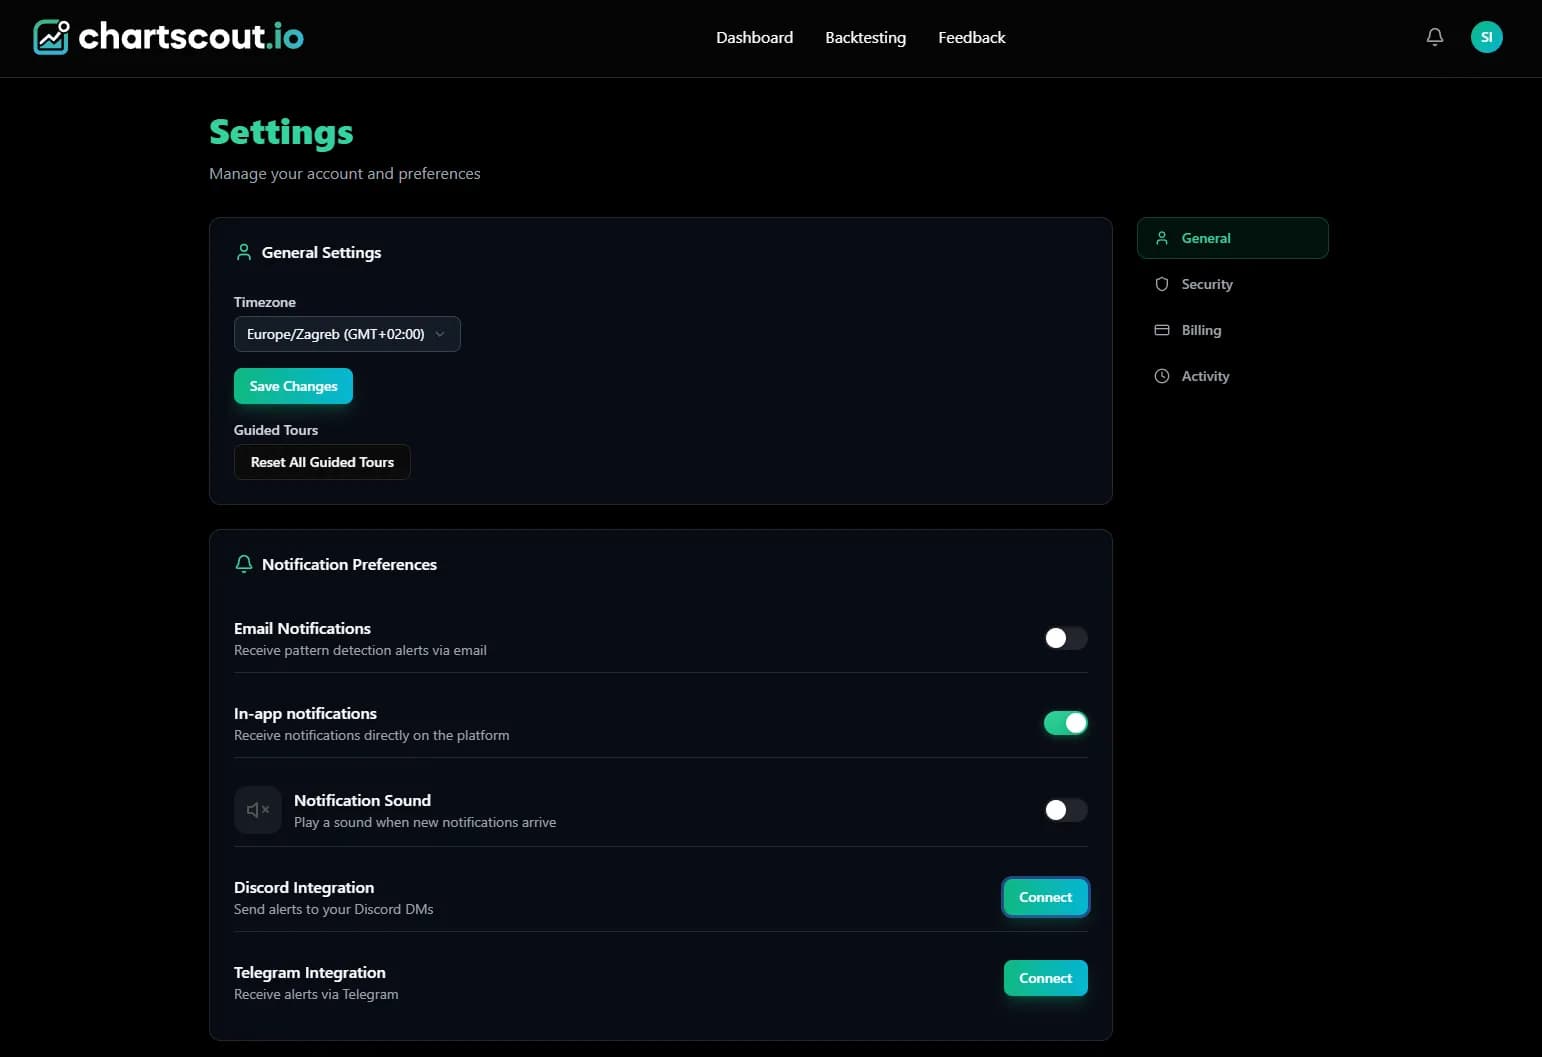Click the Save Changes button
Screen dimensions: 1542x1057
(293, 386)
